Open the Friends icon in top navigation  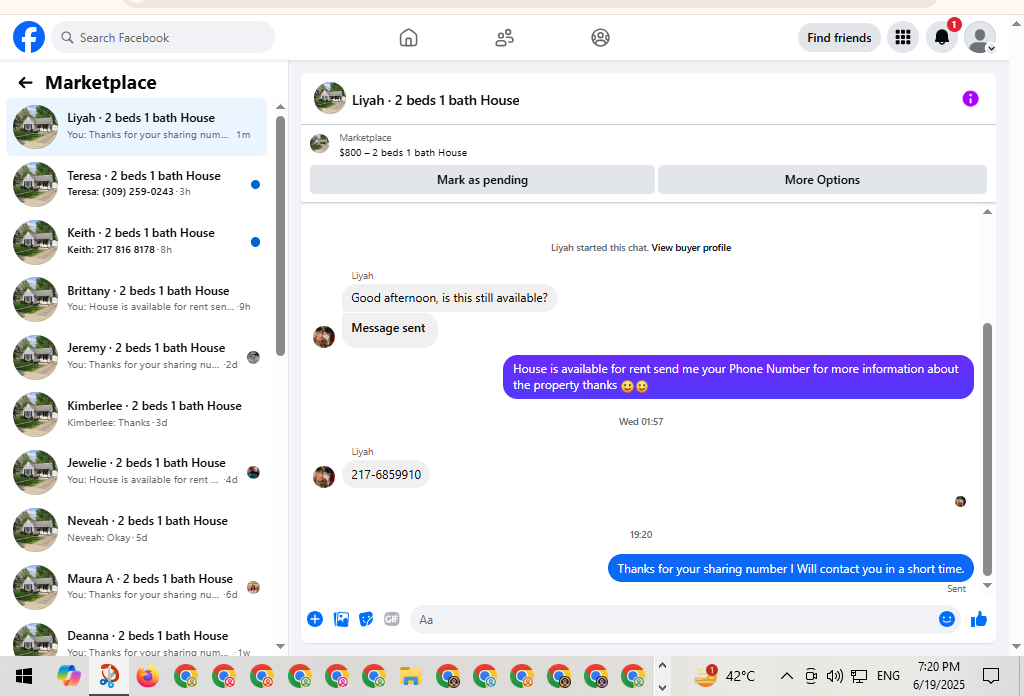coord(504,38)
